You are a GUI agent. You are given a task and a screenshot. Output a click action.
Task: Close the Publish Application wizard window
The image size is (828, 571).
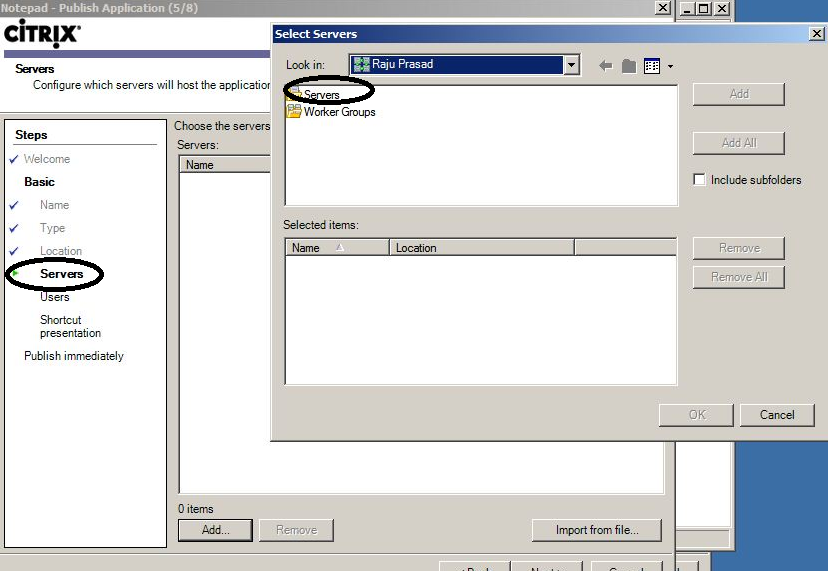(662, 8)
